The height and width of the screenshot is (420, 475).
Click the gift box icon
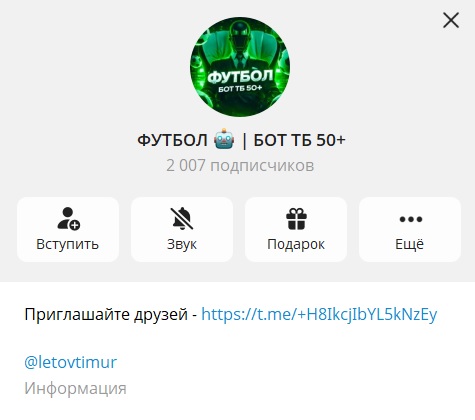click(296, 219)
